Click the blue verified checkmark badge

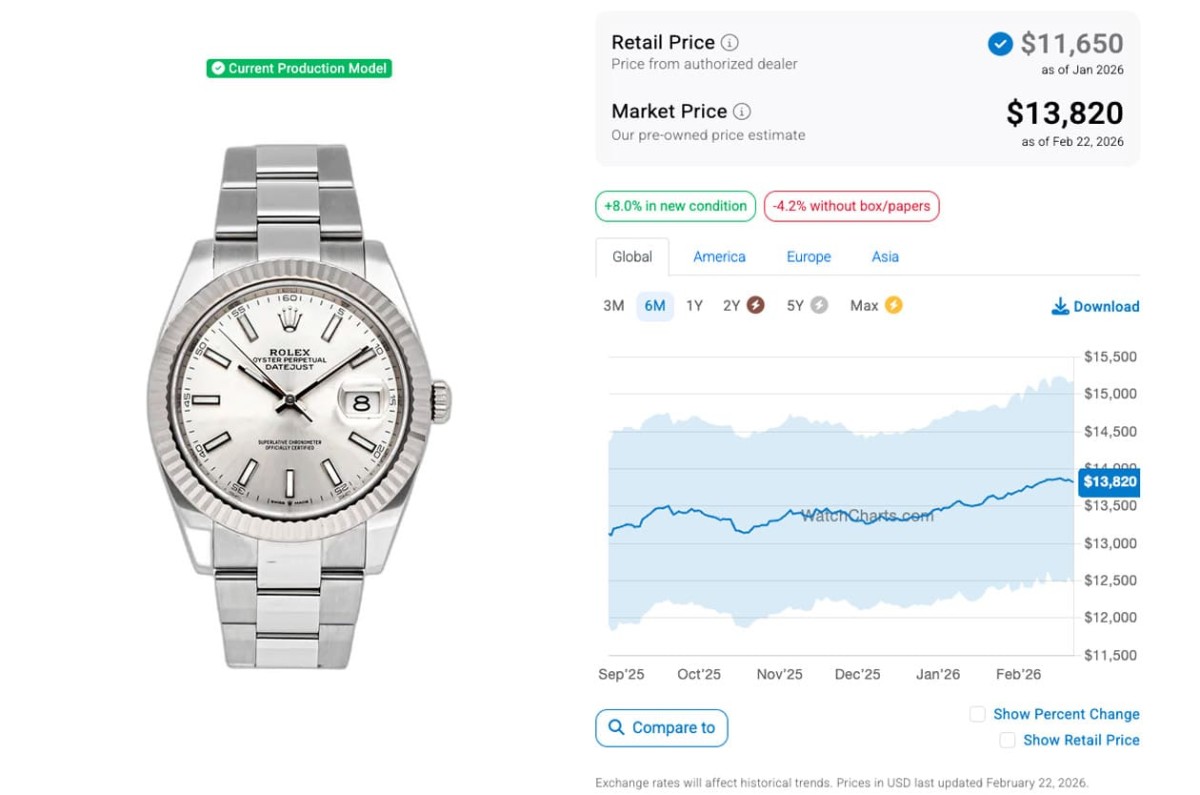click(x=1000, y=44)
